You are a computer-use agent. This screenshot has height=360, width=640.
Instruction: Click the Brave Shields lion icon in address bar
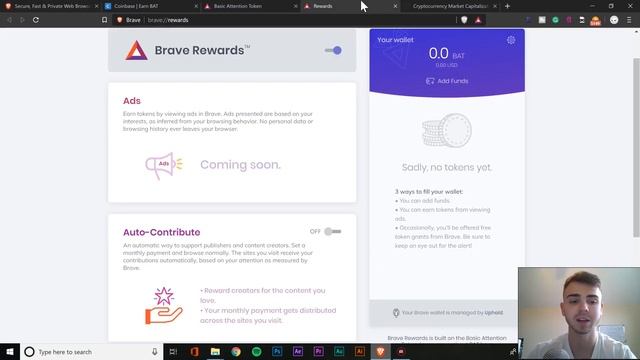pos(464,20)
